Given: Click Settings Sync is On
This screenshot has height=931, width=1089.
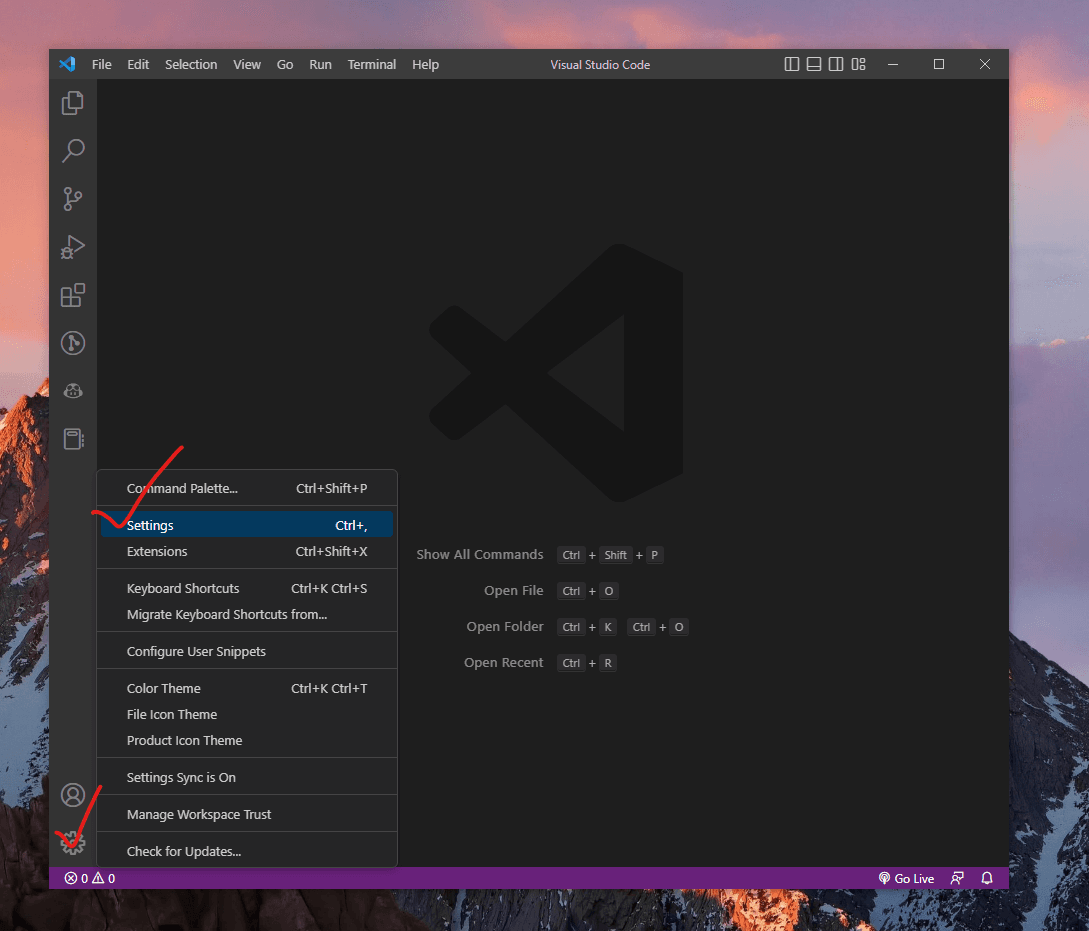Looking at the screenshot, I should click(247, 778).
